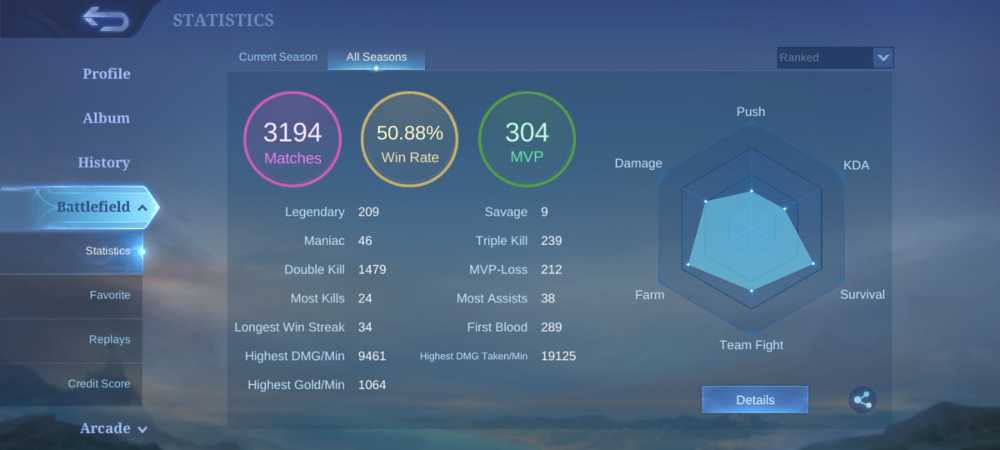The width and height of the screenshot is (1000, 450).
Task: Tap the 50.88% Win Rate circle
Action: (409, 139)
